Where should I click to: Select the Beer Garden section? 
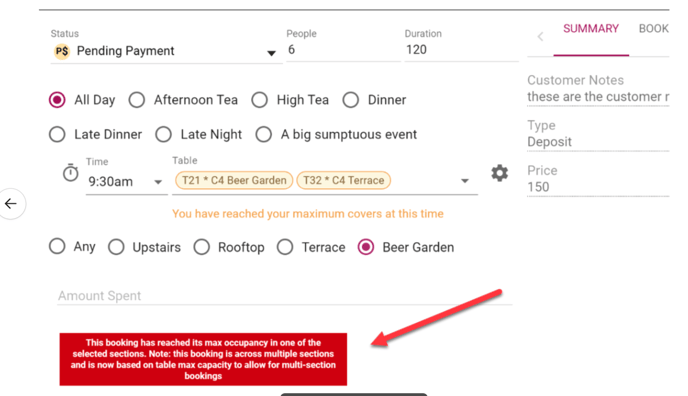[x=366, y=247]
